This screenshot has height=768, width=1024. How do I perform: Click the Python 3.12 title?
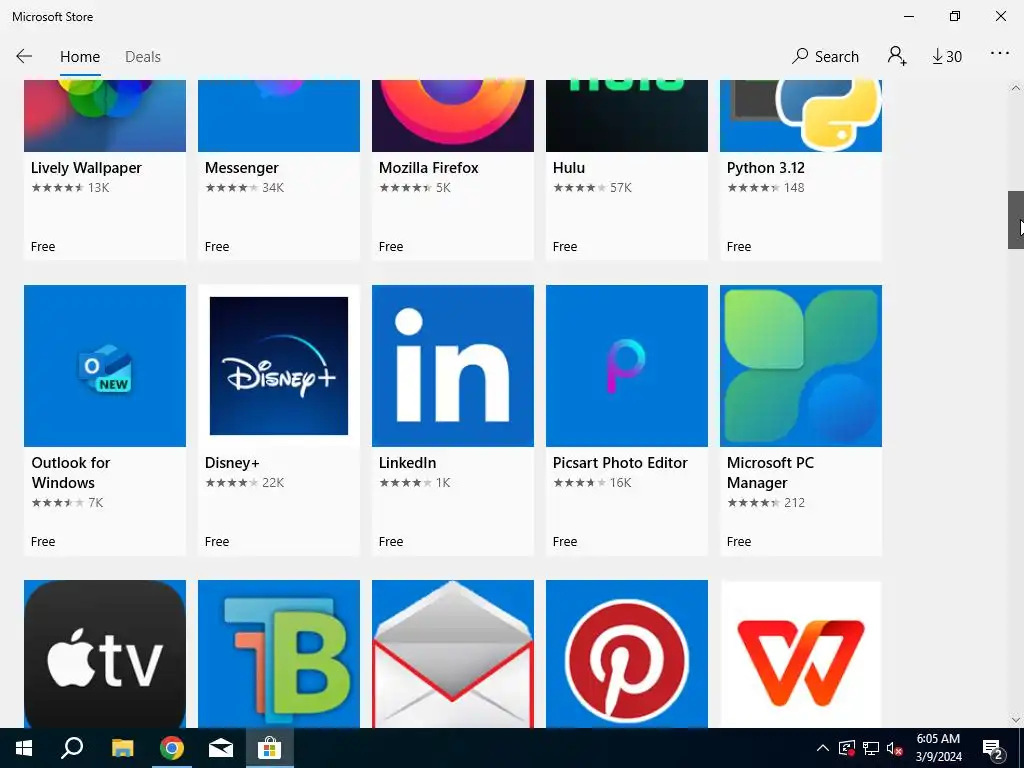(x=765, y=168)
